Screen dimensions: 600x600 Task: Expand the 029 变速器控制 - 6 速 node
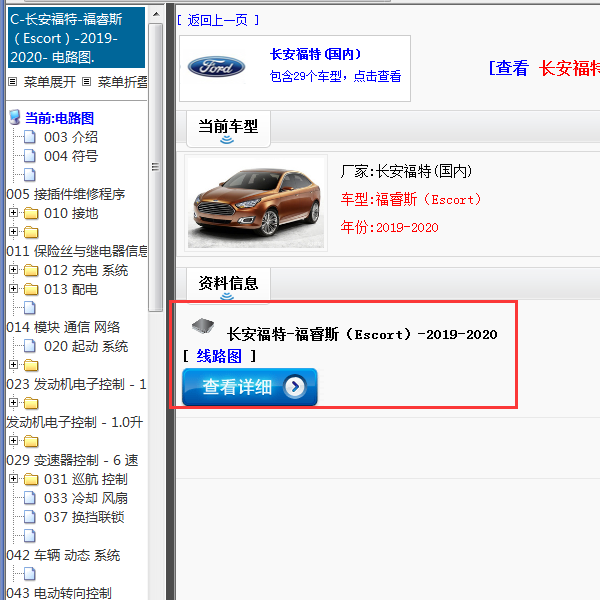pos(13,440)
